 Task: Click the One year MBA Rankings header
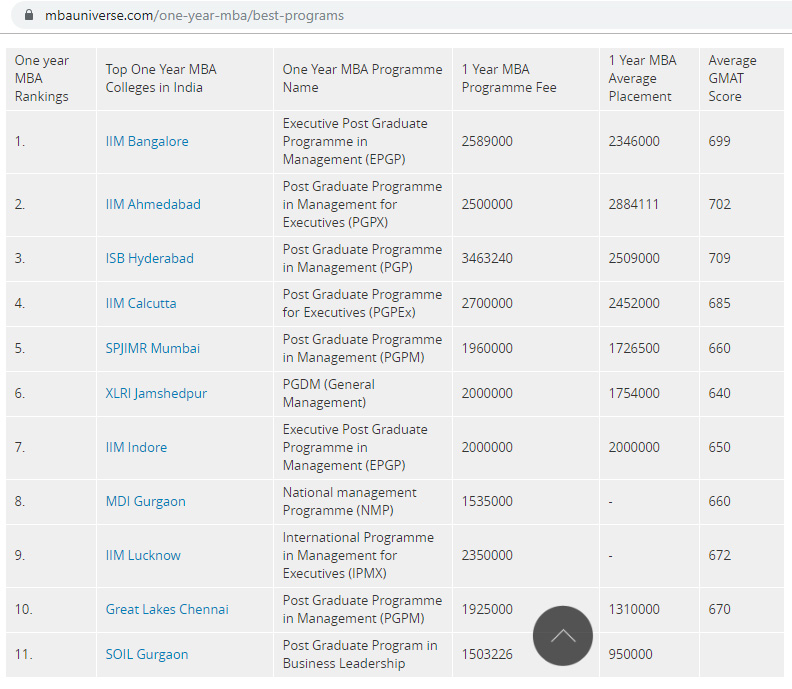point(42,78)
